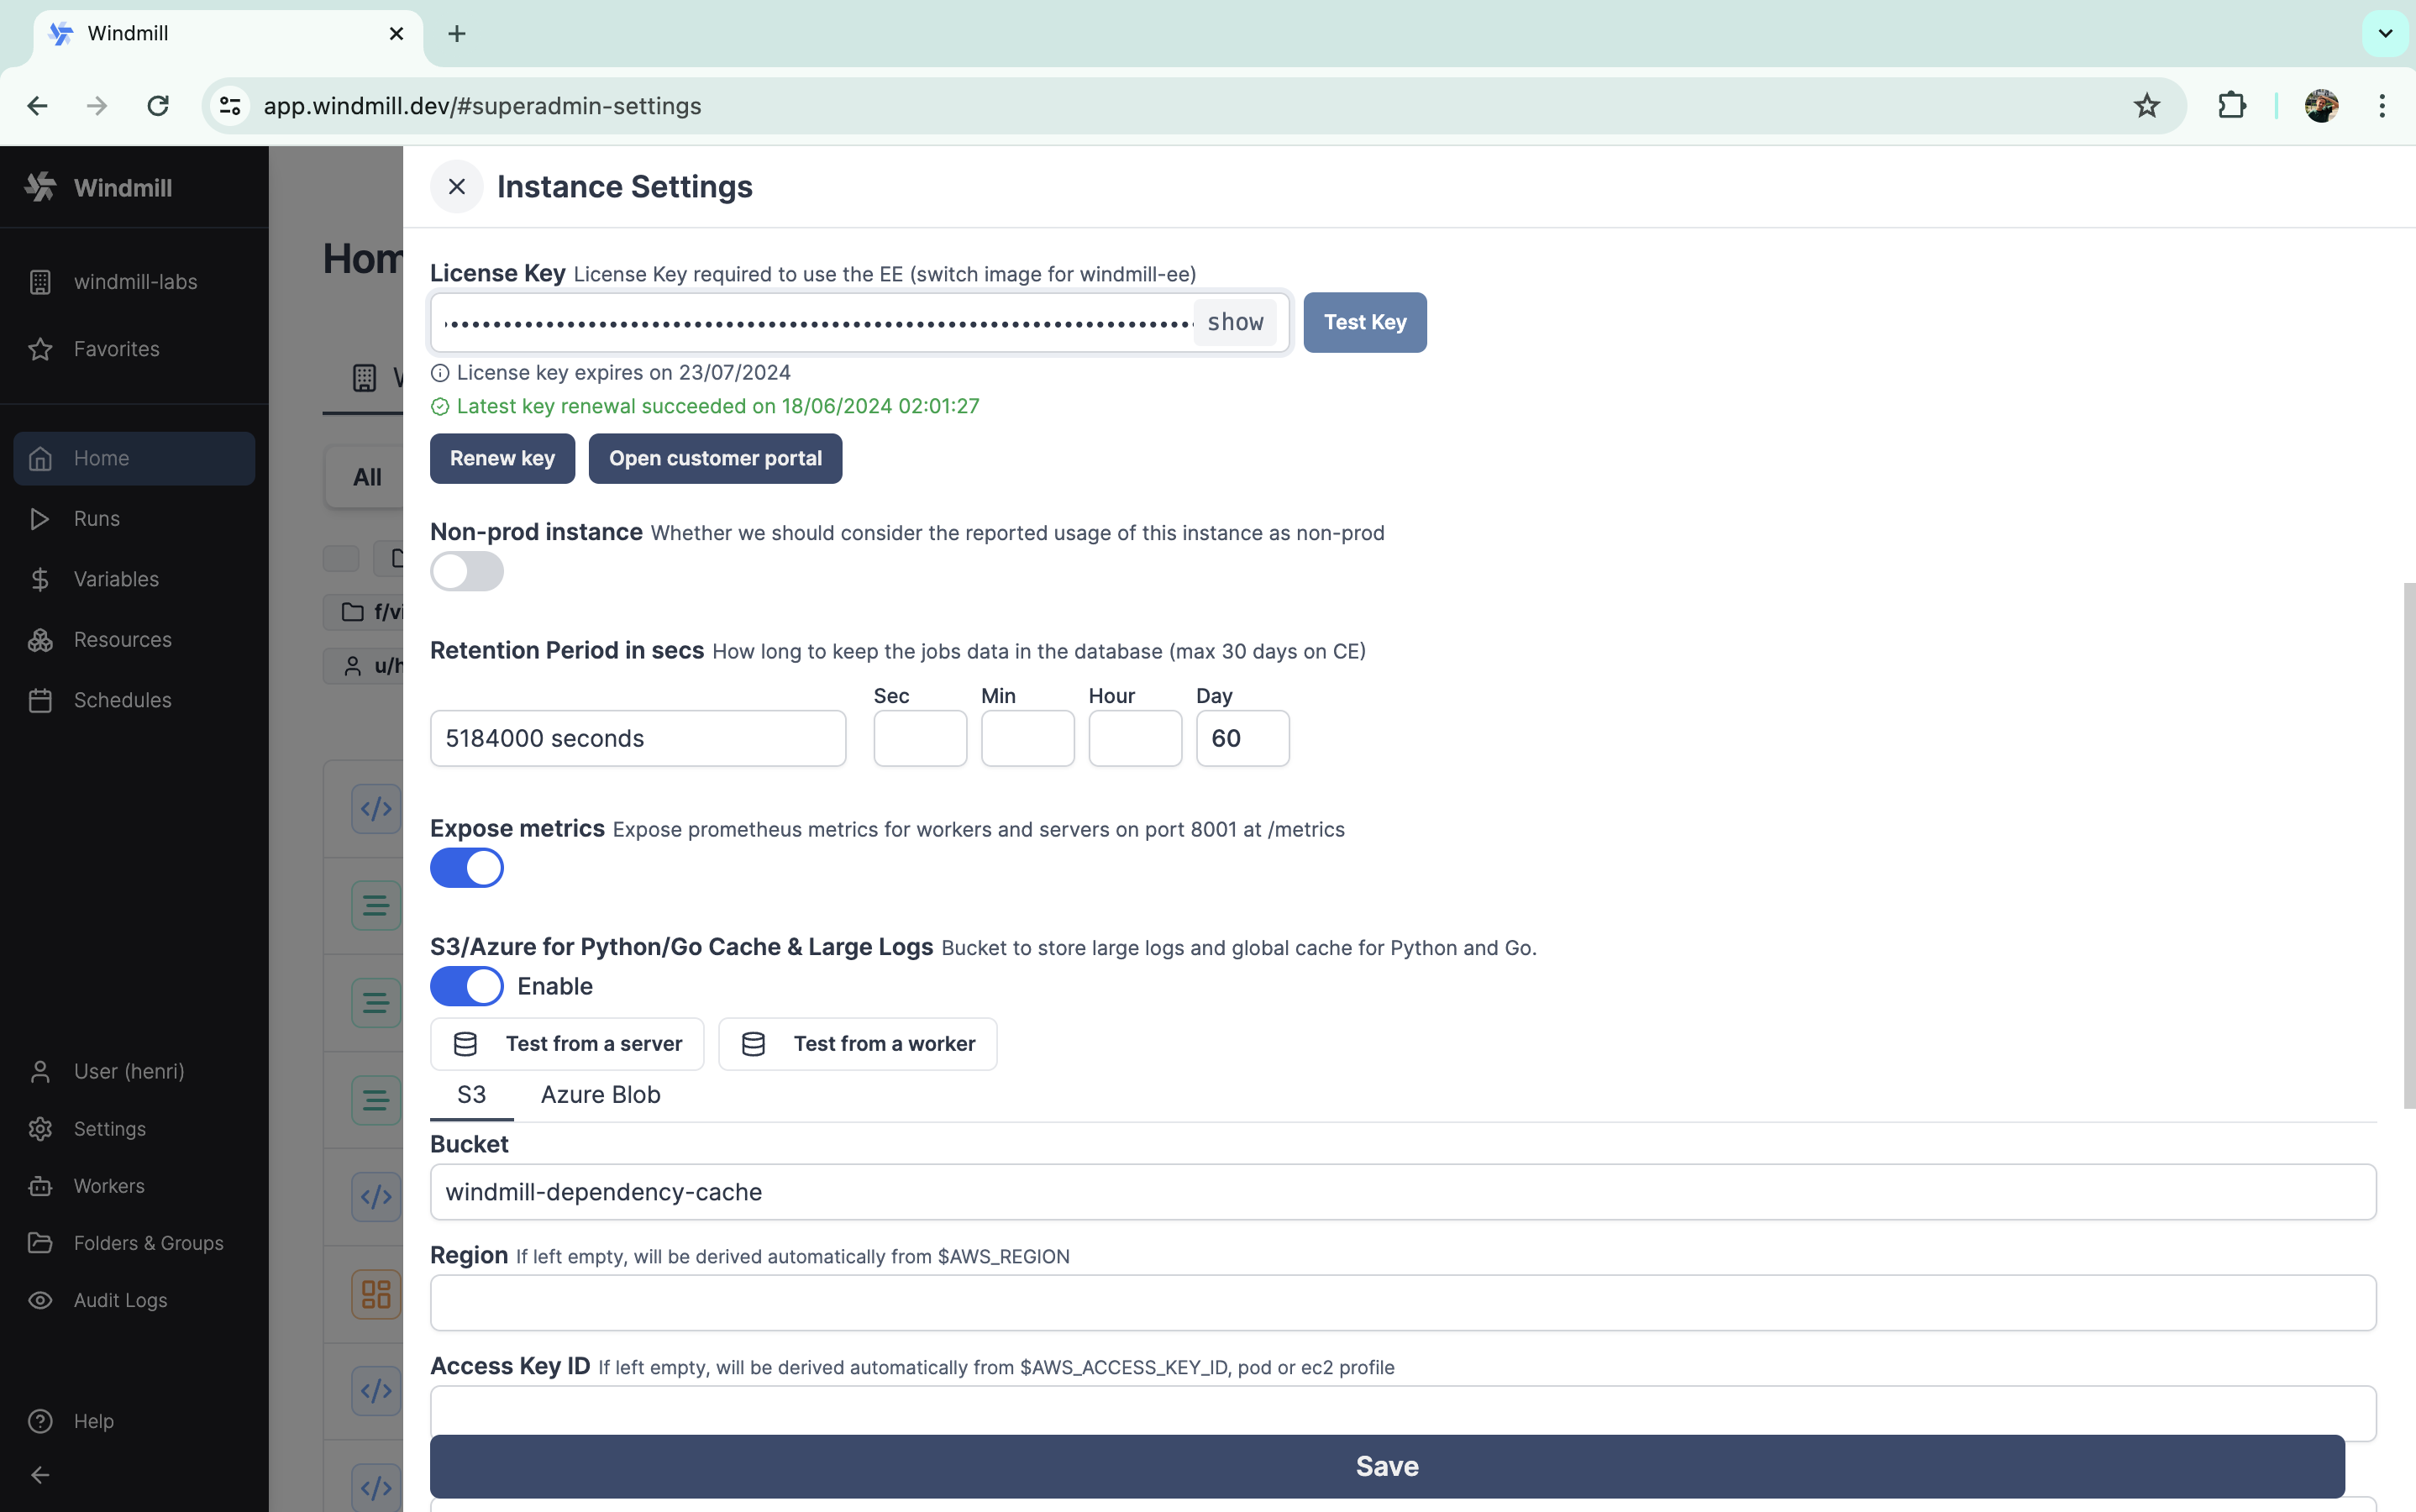2416x1512 pixels.
Task: Click the Renew key button
Action: coord(502,458)
